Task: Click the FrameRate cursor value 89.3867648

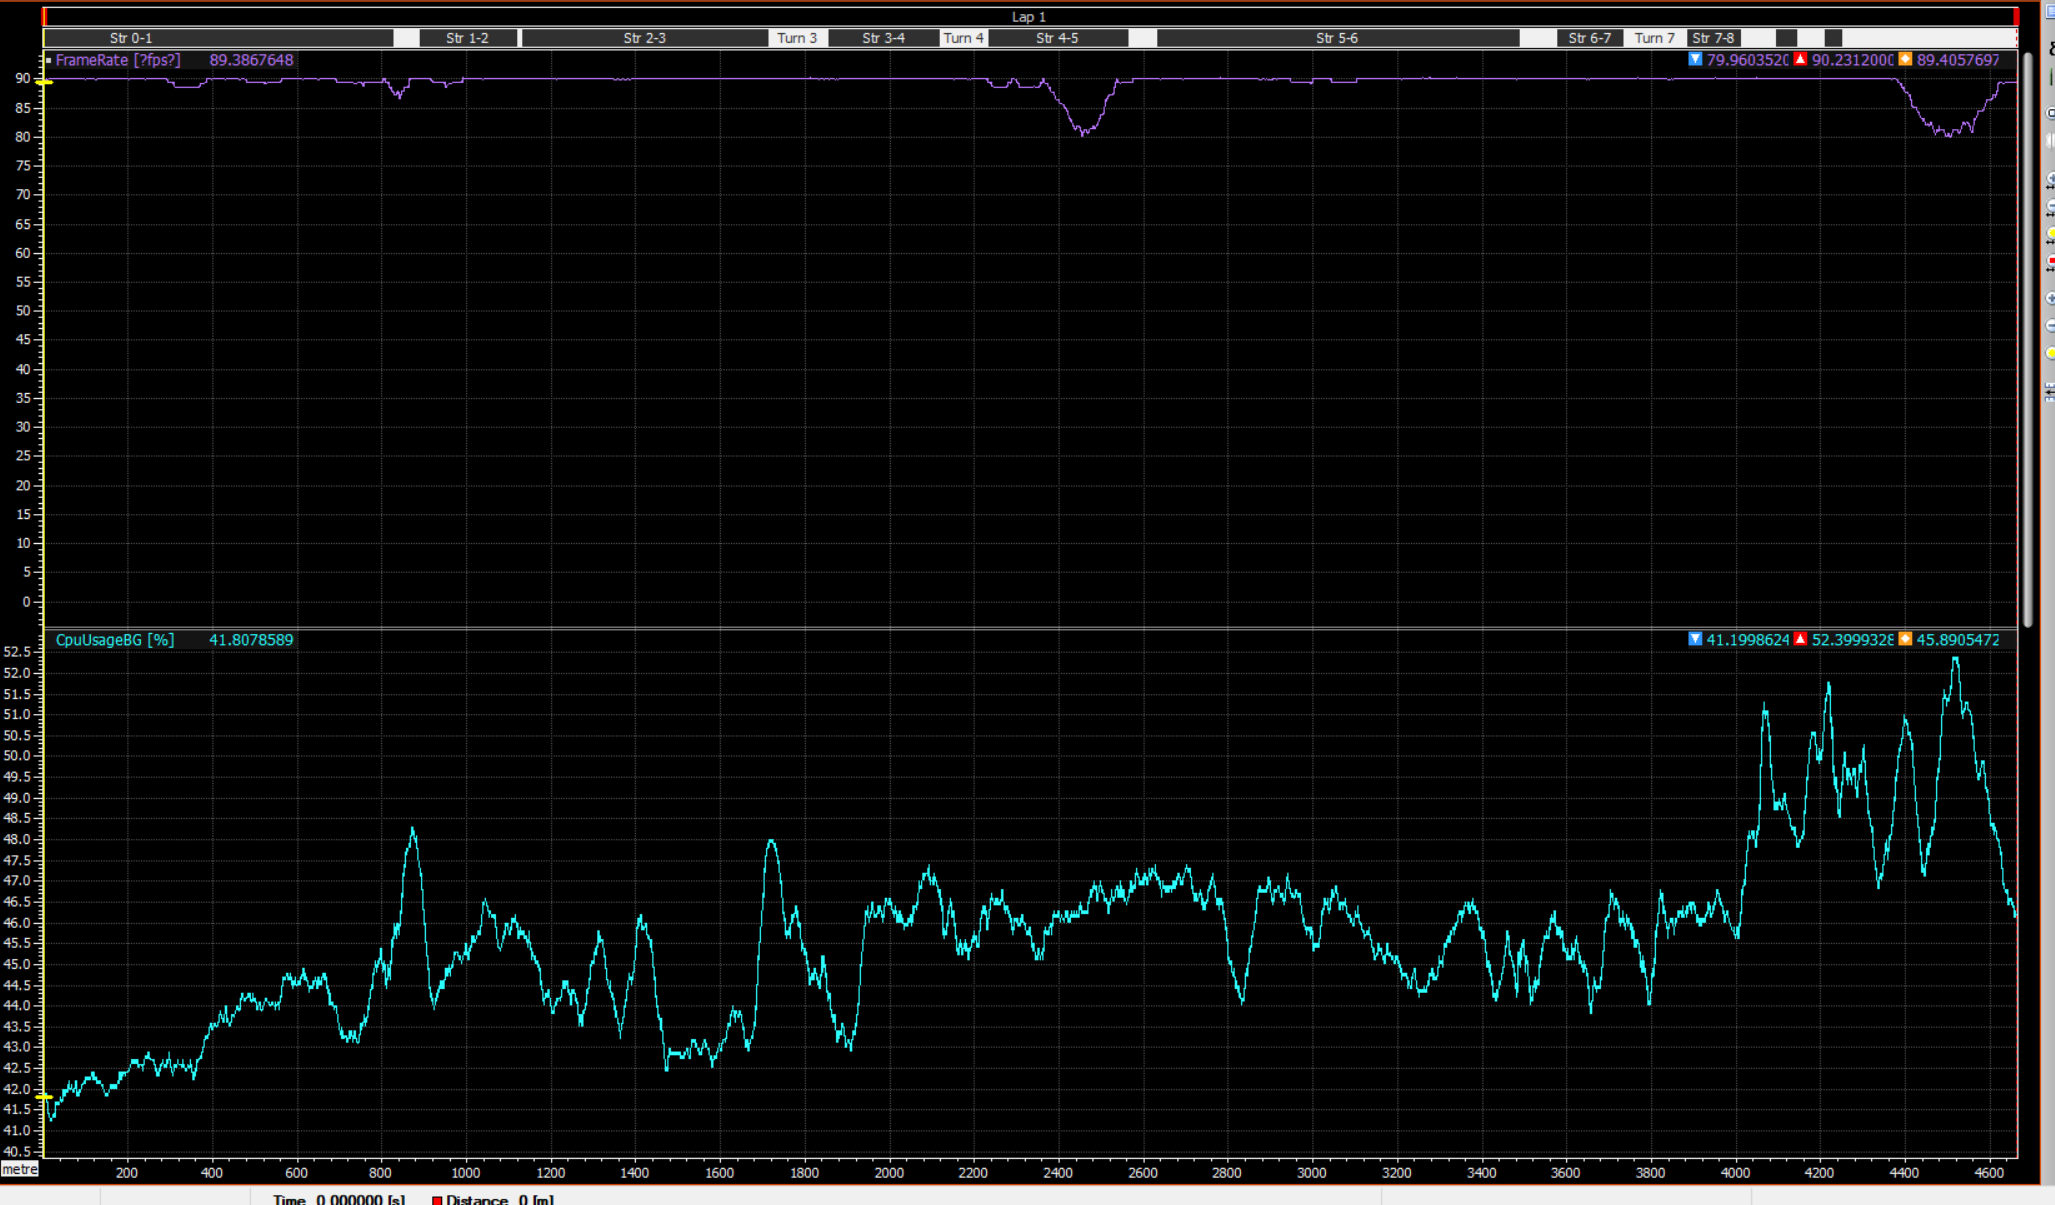Action: click(251, 60)
